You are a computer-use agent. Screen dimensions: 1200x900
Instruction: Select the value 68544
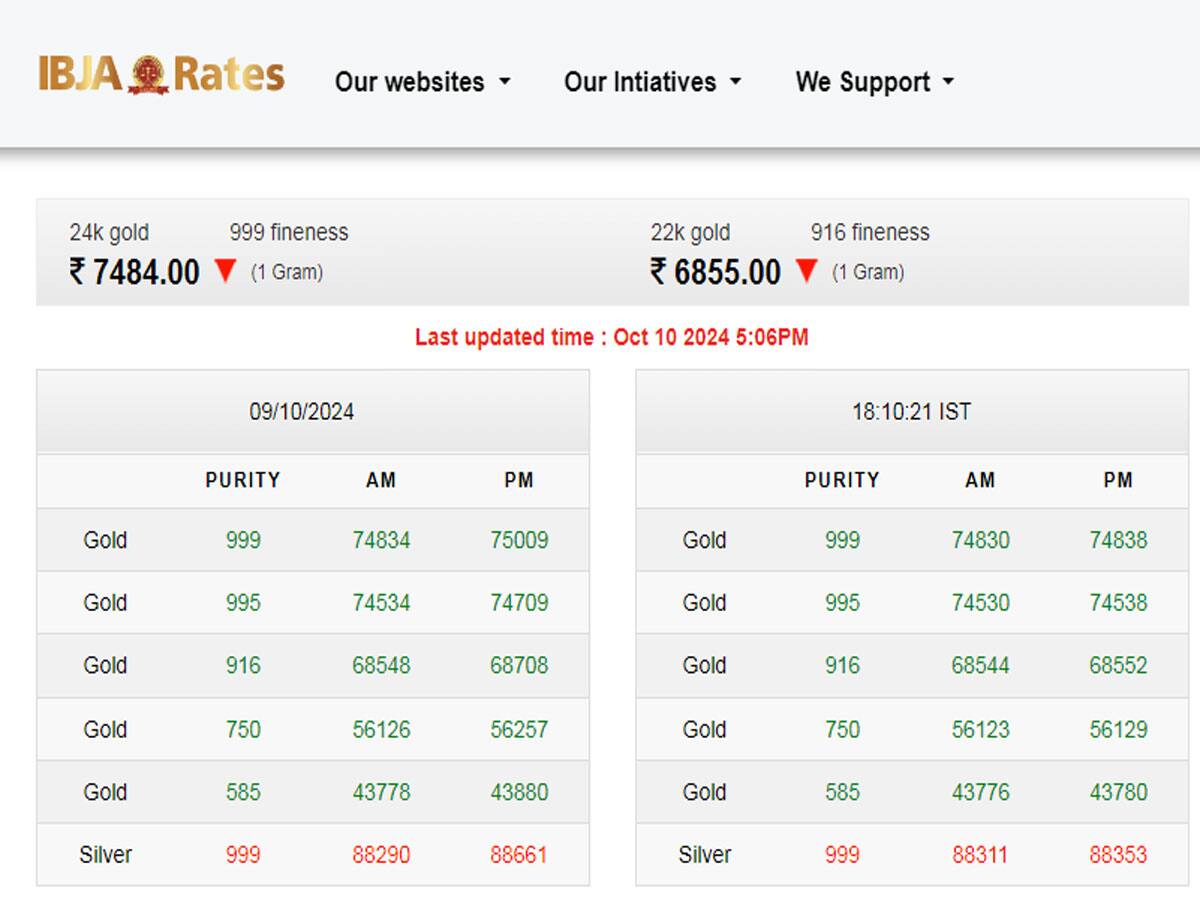click(980, 665)
